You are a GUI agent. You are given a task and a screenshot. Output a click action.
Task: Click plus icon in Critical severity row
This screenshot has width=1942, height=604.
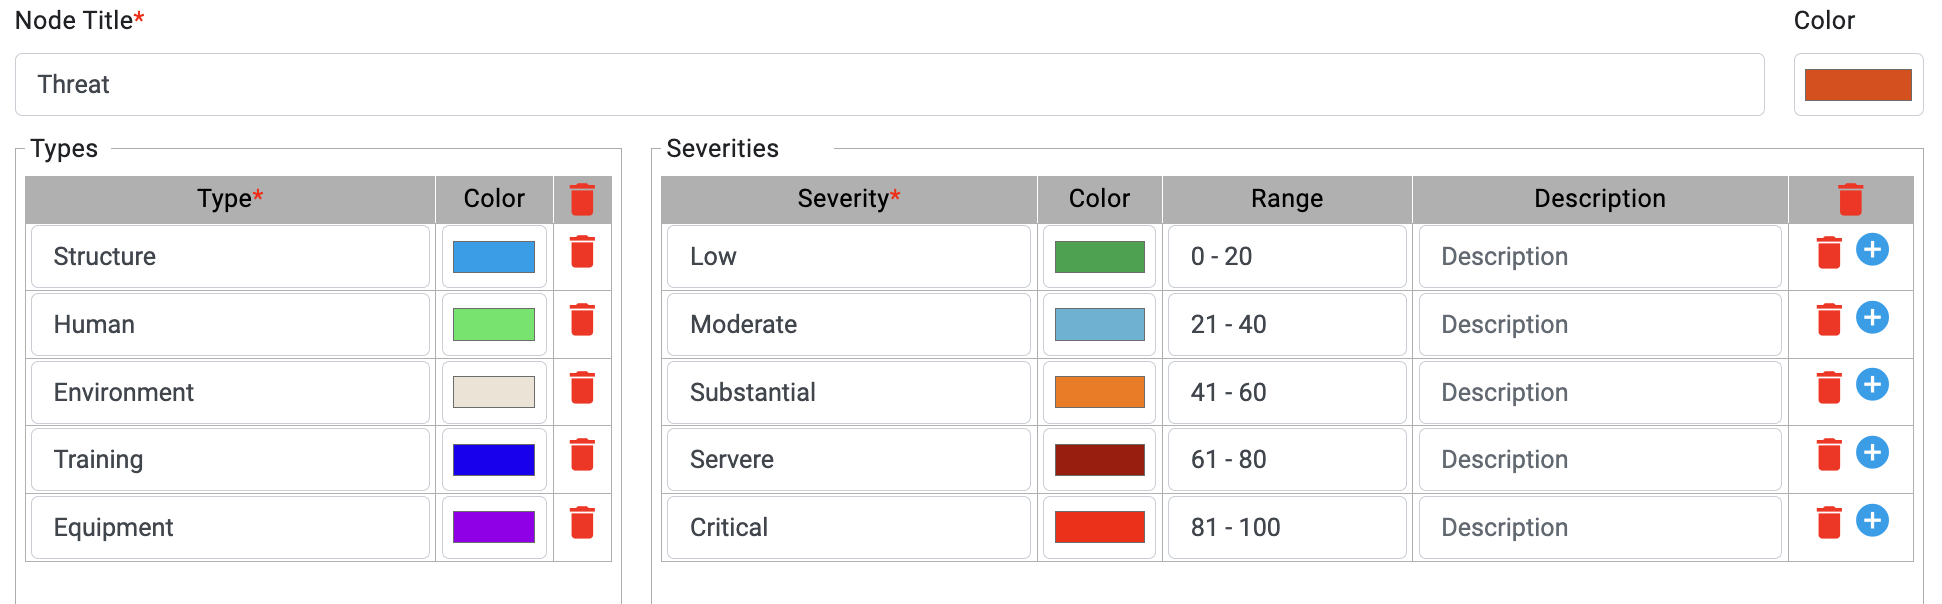(1872, 521)
